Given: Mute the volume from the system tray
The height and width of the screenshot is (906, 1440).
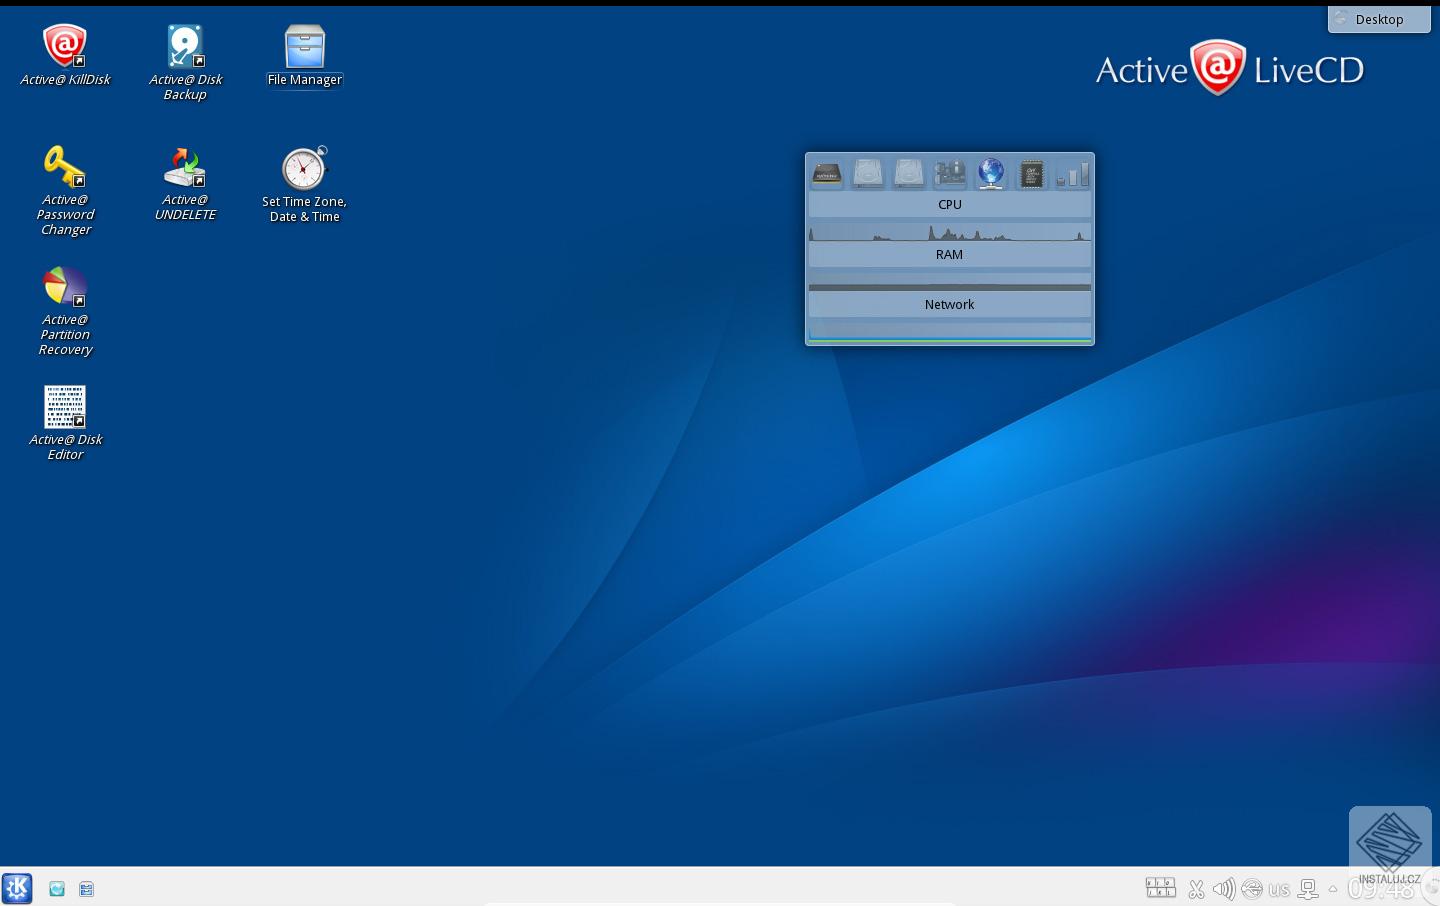Looking at the screenshot, I should pos(1223,888).
